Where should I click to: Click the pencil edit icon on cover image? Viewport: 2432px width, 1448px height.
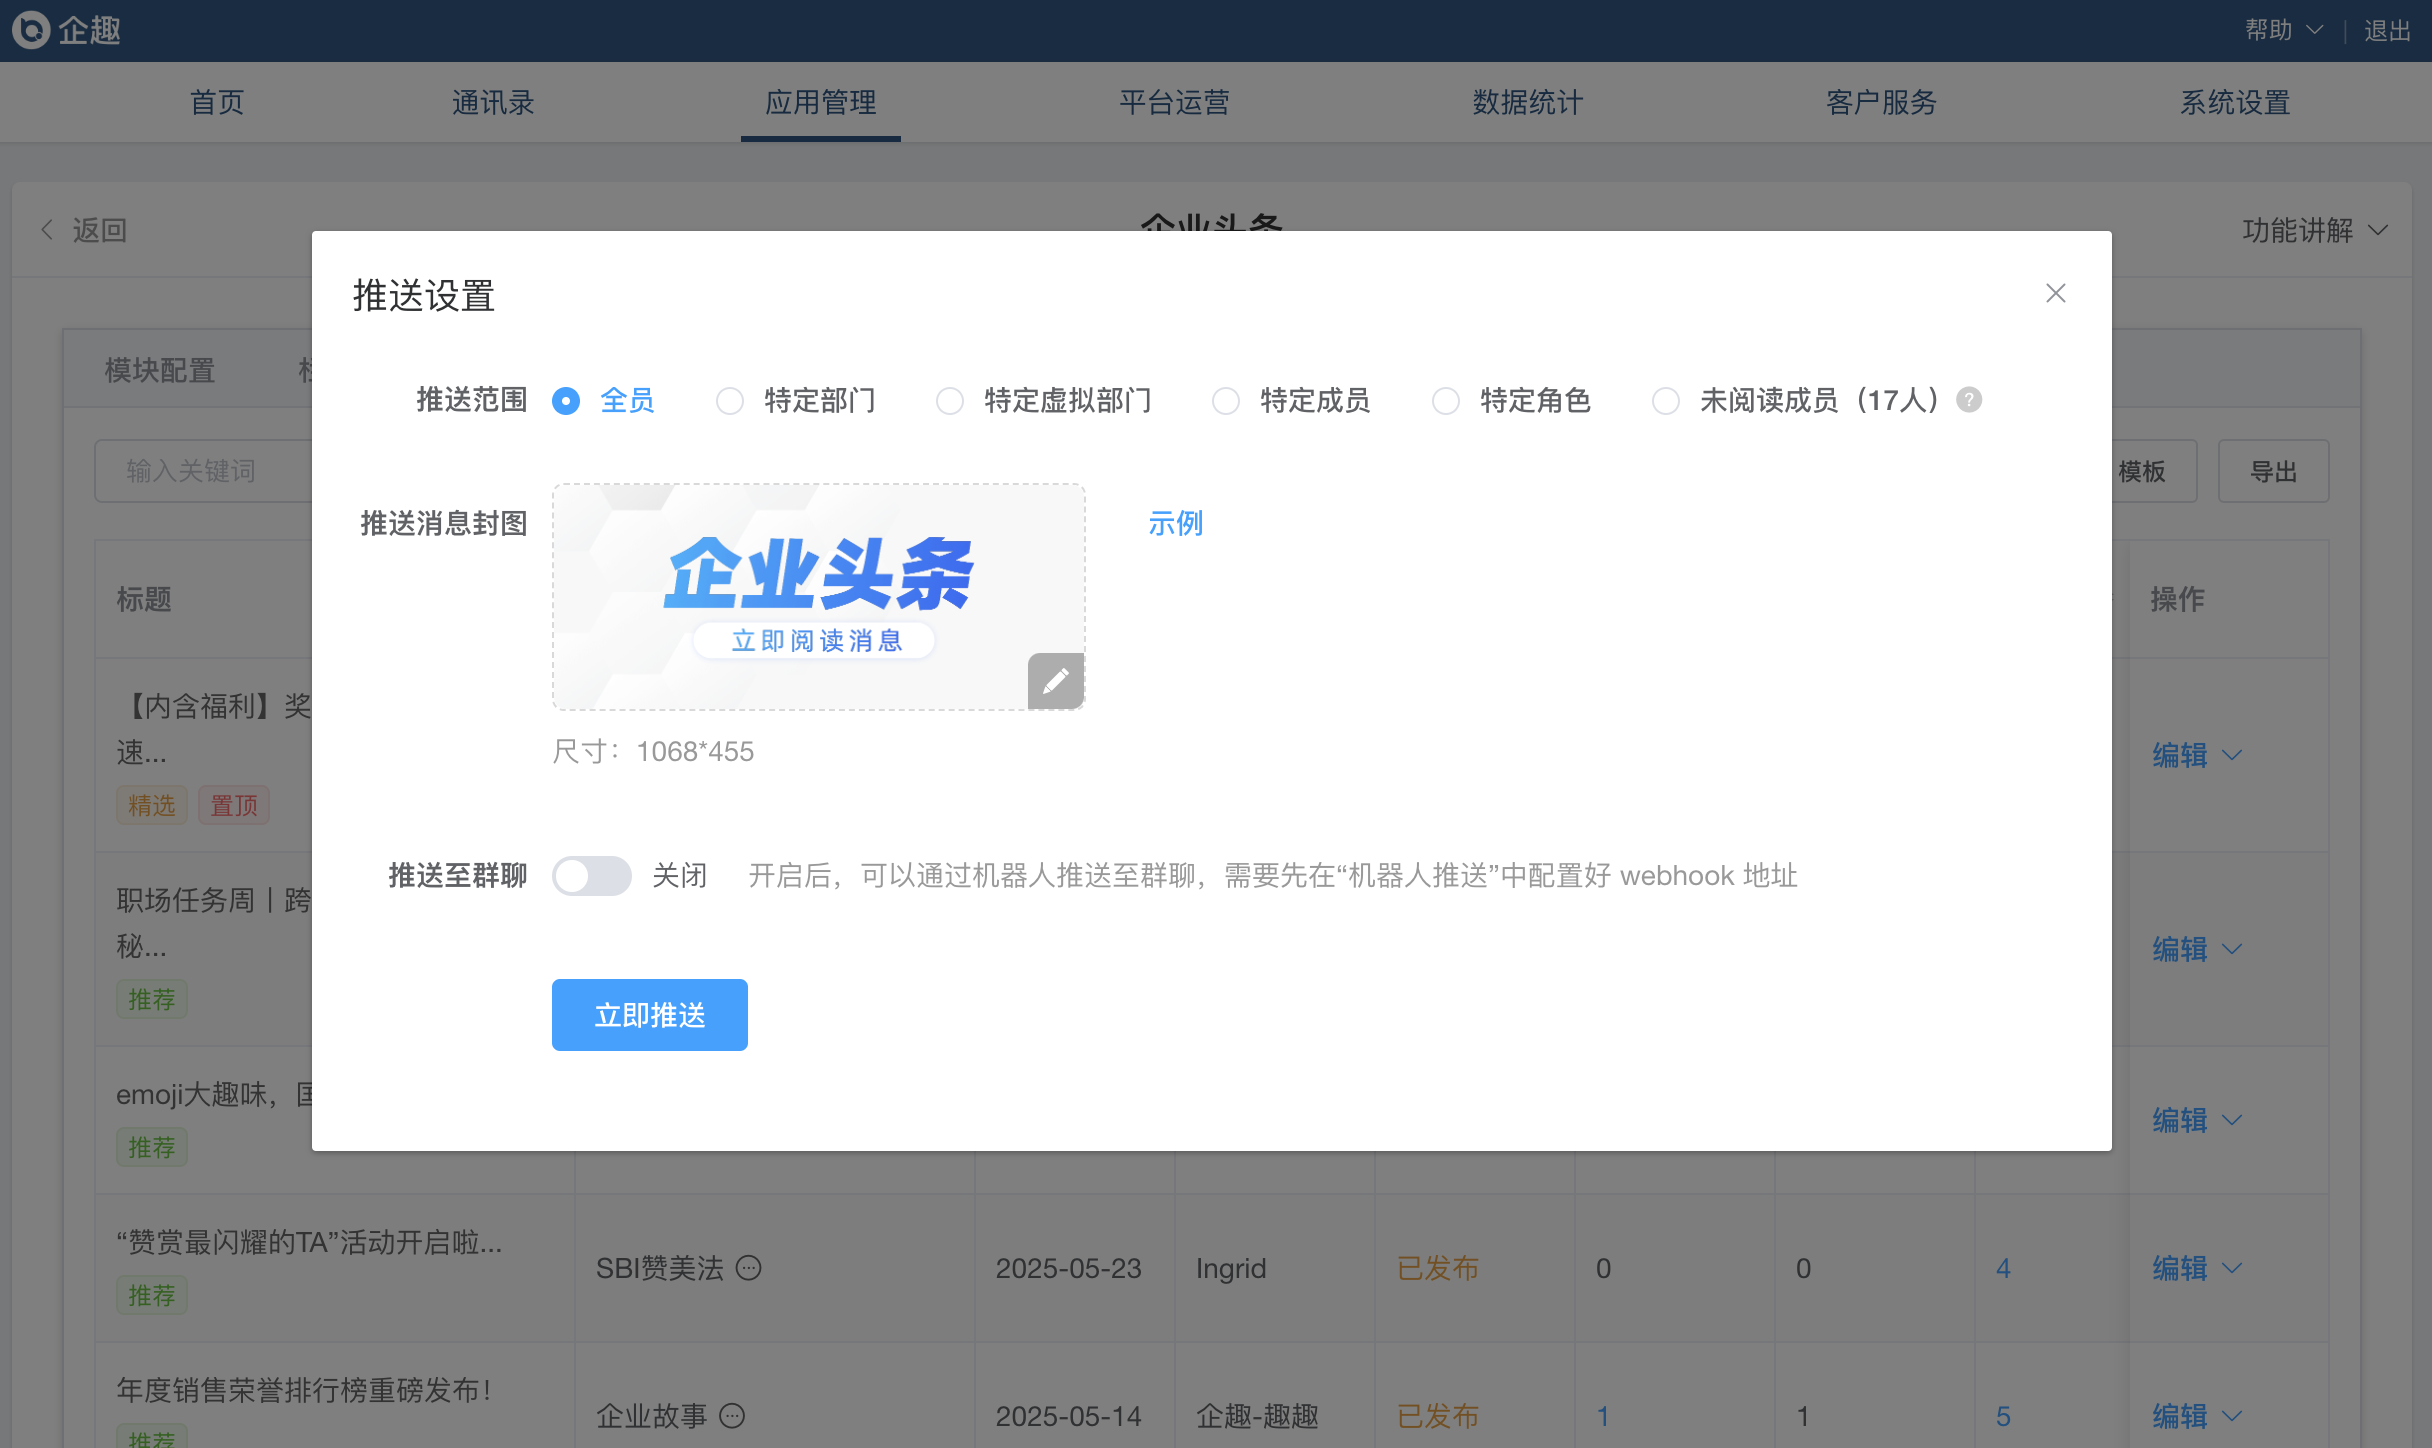point(1055,681)
